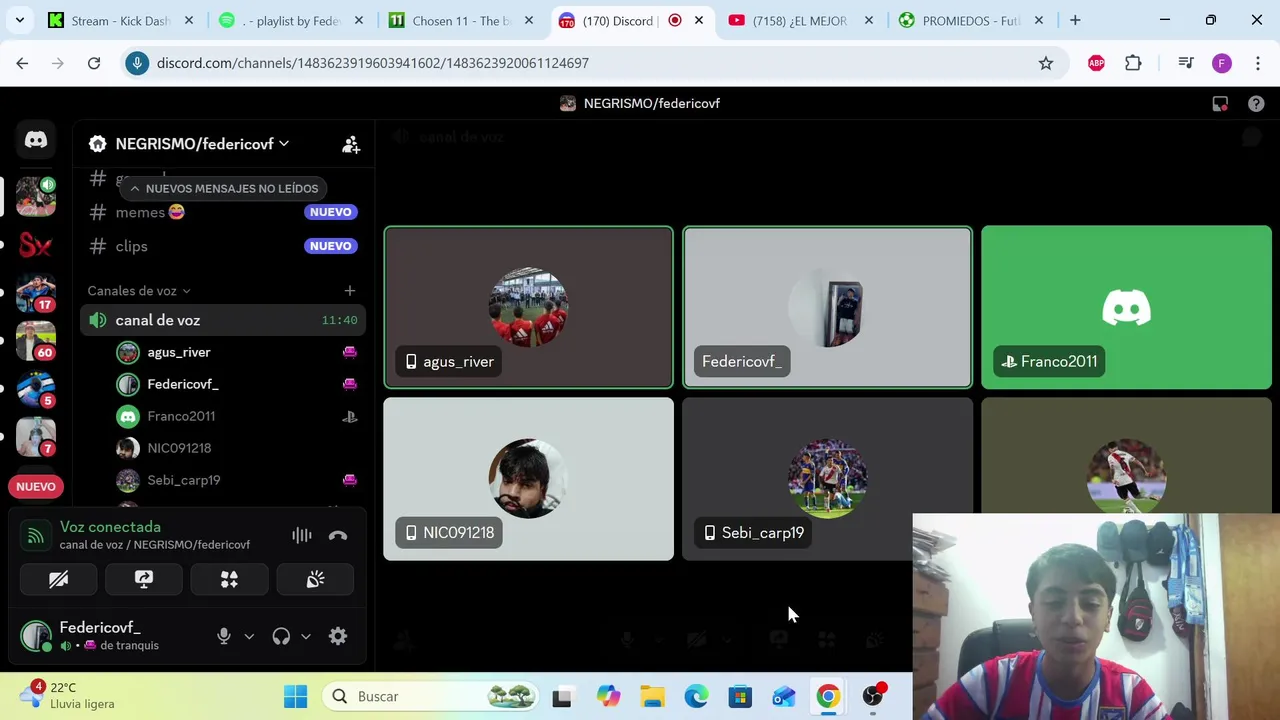Reload the Discord page
Image resolution: width=1280 pixels, height=720 pixels.
tap(94, 63)
